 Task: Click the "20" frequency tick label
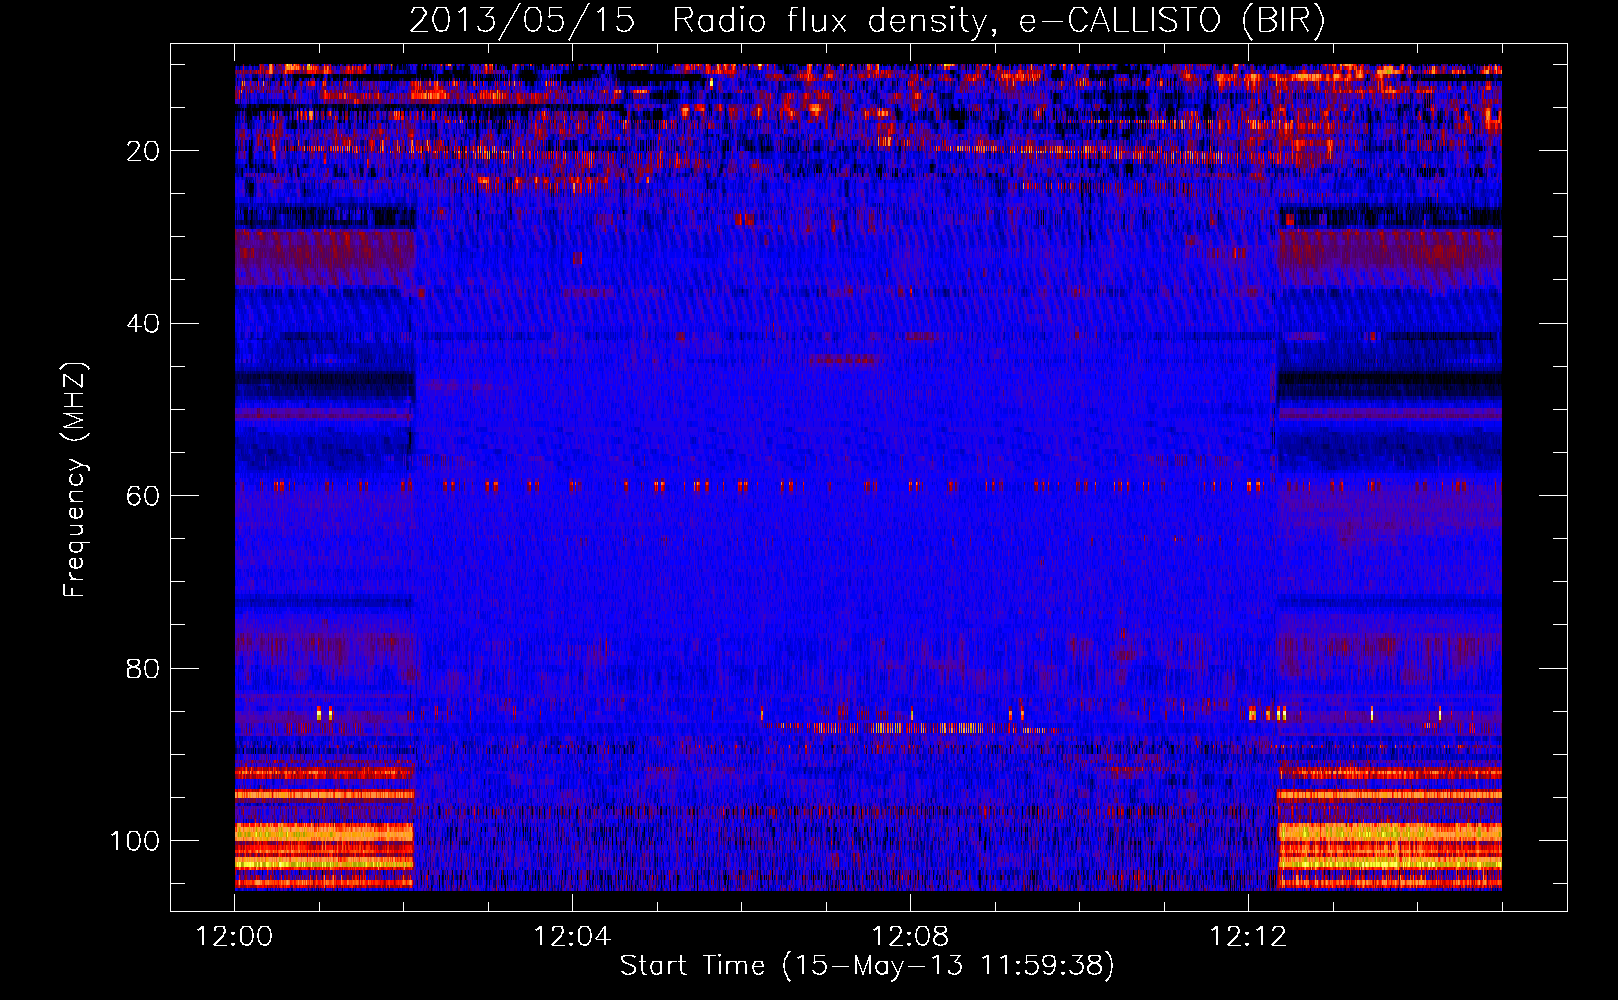tap(144, 151)
